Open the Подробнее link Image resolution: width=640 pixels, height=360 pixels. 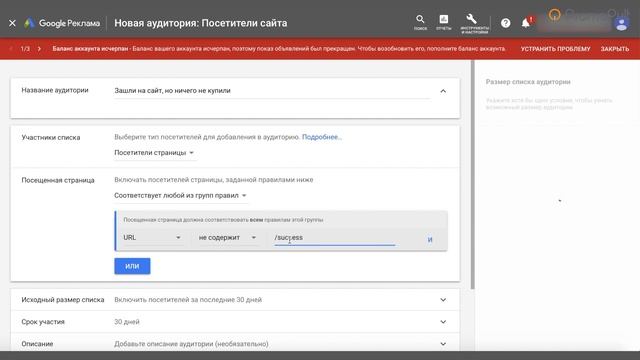322,137
